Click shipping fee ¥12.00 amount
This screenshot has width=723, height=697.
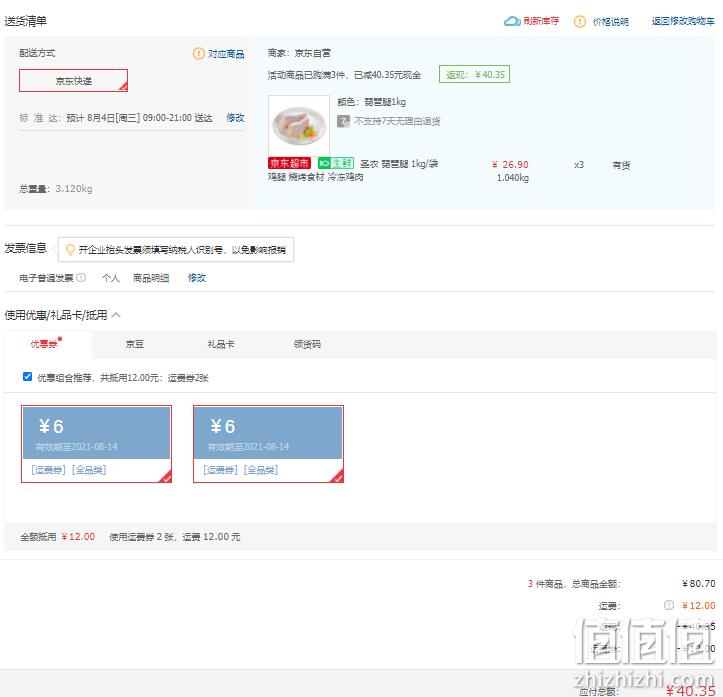click(x=699, y=605)
